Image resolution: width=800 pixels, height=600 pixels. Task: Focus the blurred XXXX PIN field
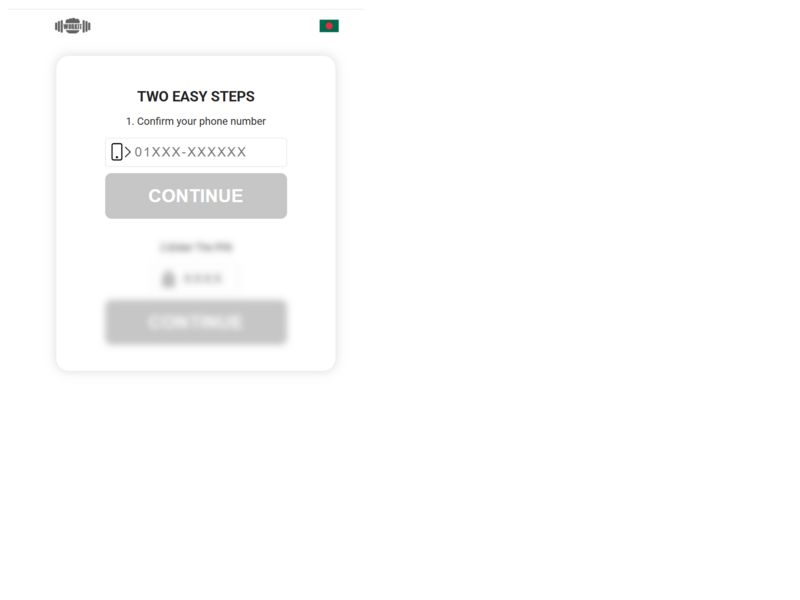click(196, 279)
